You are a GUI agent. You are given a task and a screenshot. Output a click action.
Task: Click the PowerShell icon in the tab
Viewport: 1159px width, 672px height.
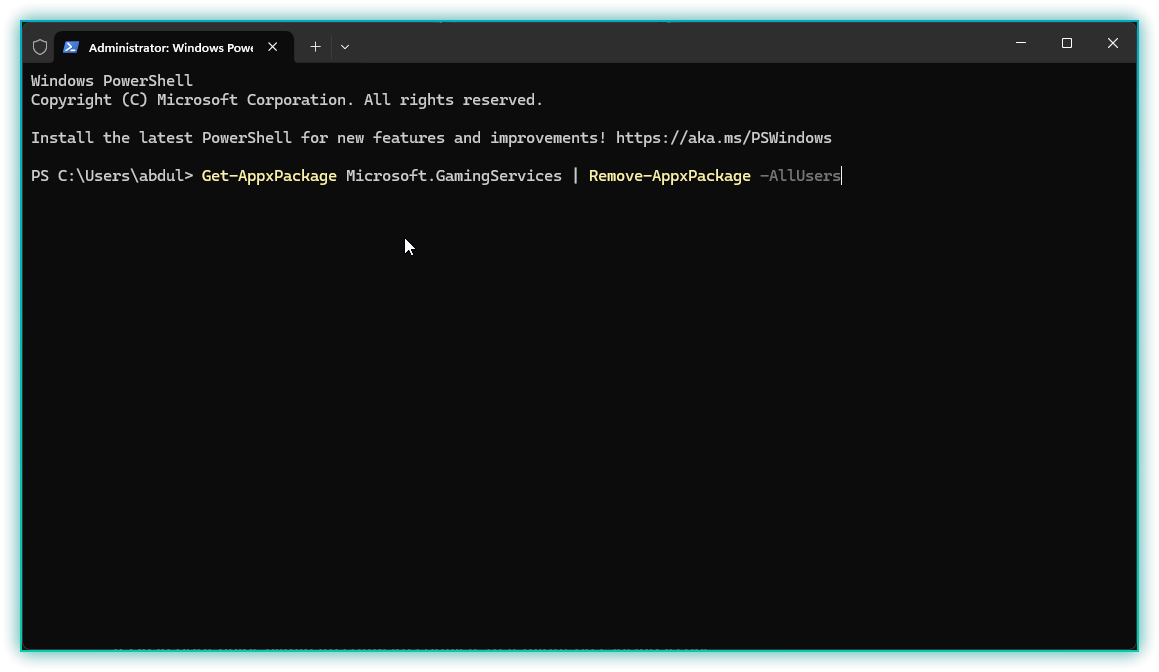click(x=71, y=47)
